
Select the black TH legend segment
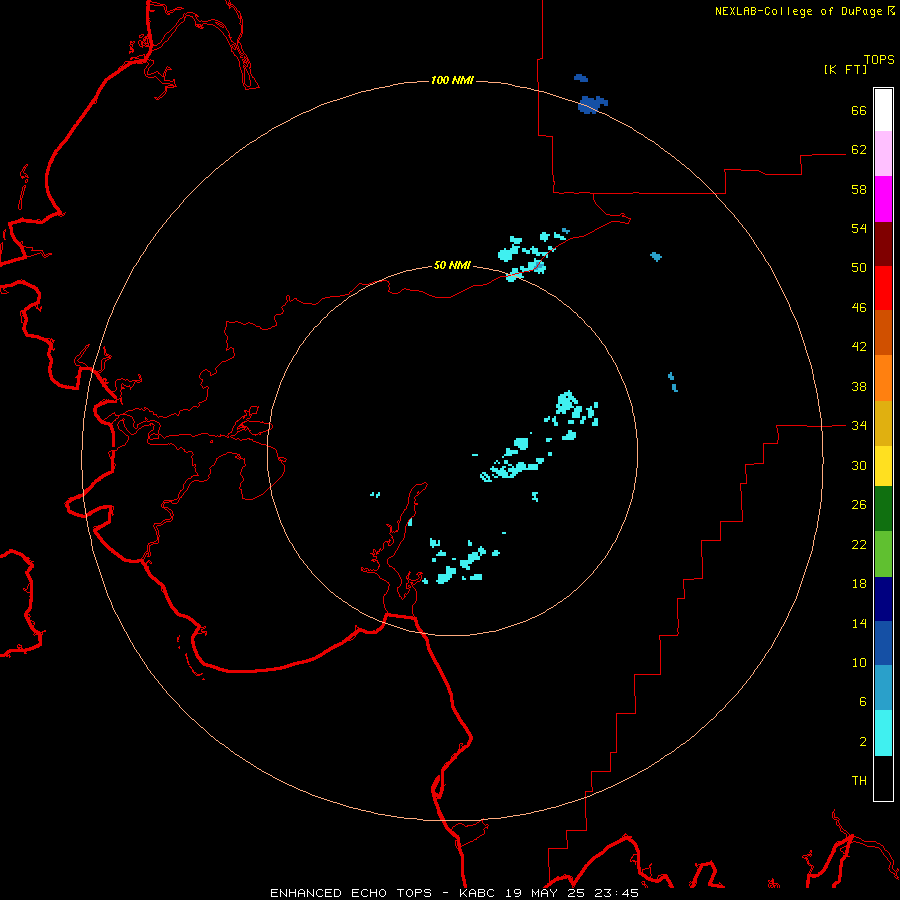[x=883, y=778]
